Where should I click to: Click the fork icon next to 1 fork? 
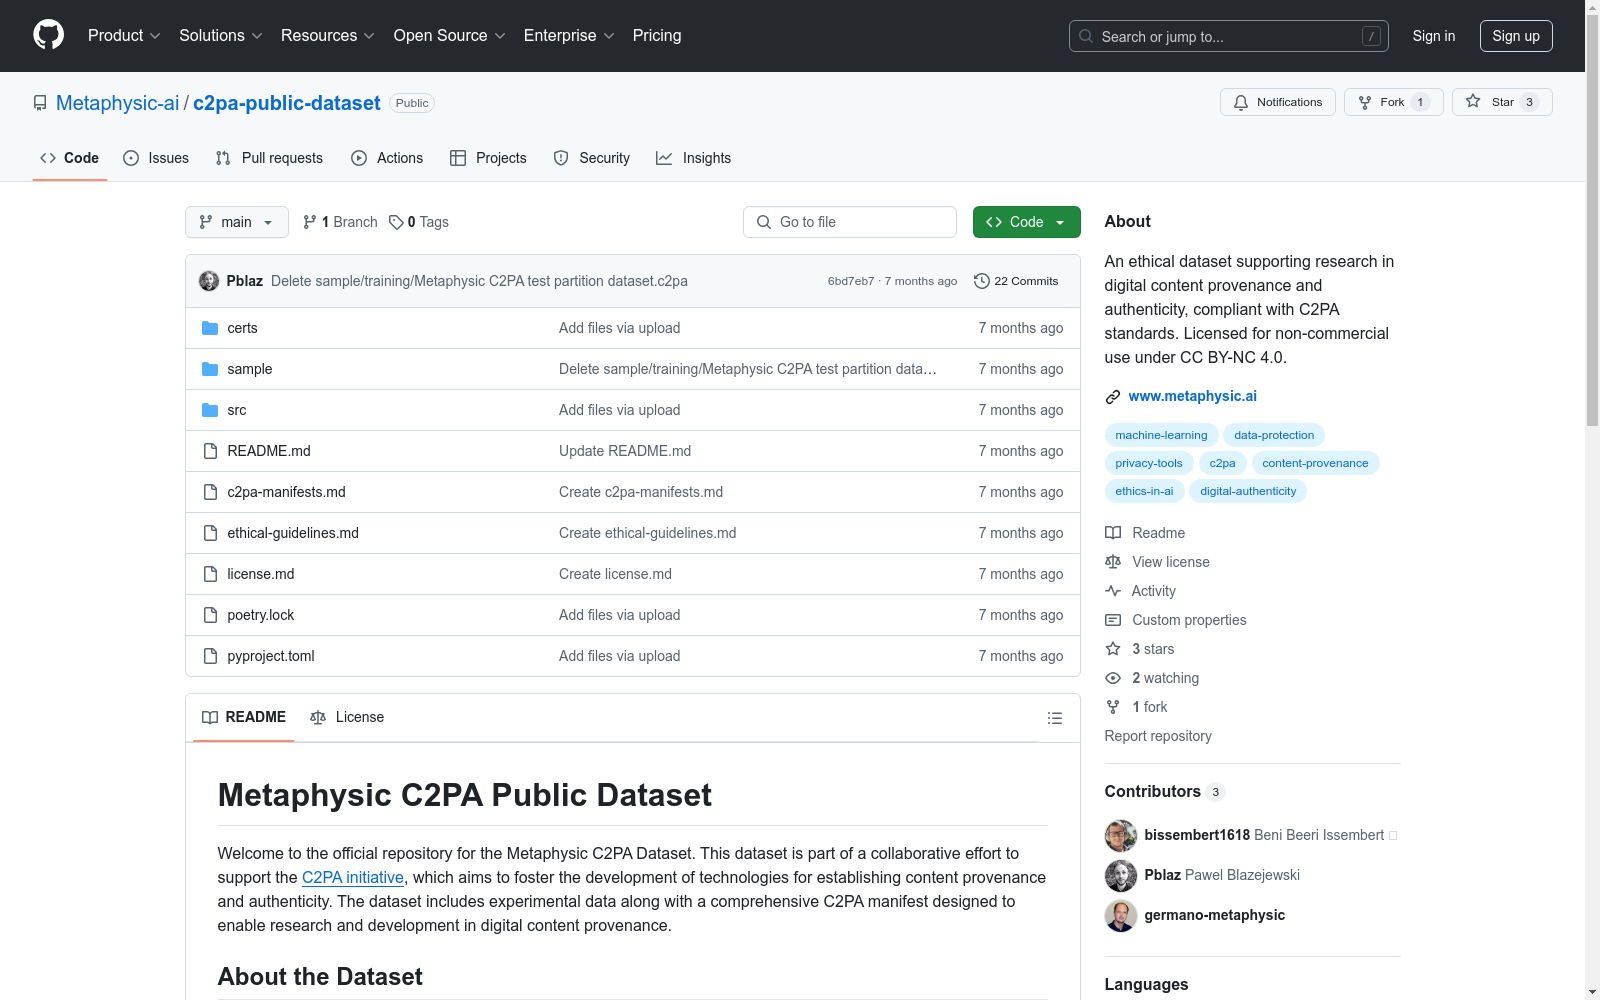(1113, 707)
